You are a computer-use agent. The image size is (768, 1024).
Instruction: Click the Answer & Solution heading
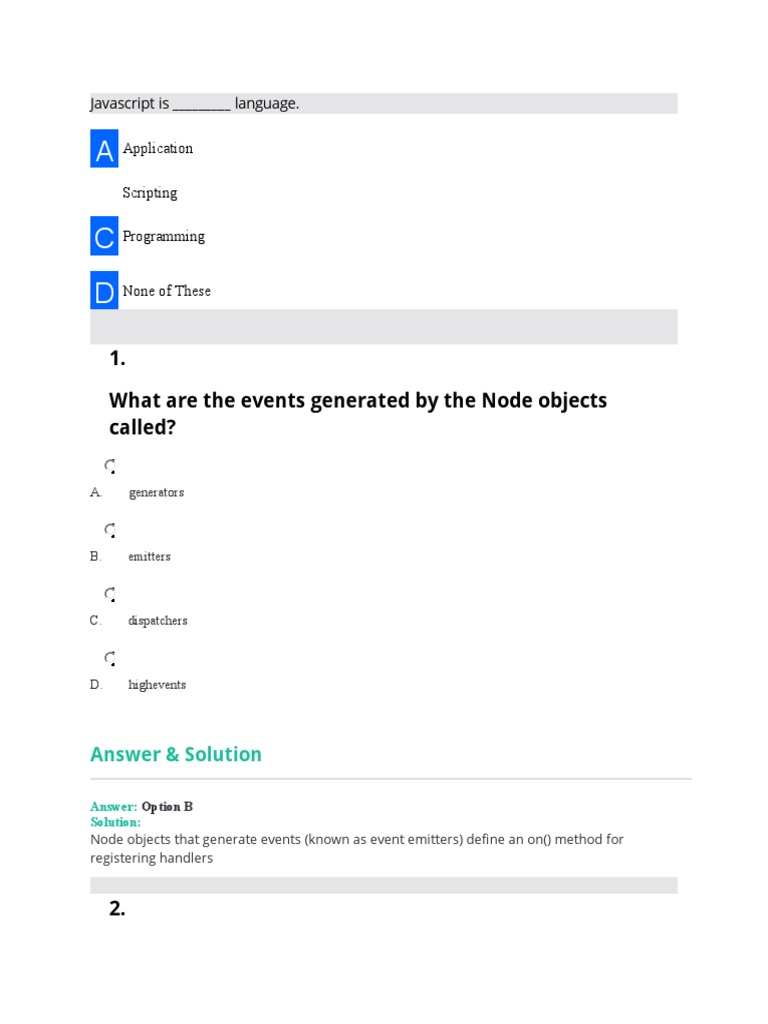tap(176, 754)
